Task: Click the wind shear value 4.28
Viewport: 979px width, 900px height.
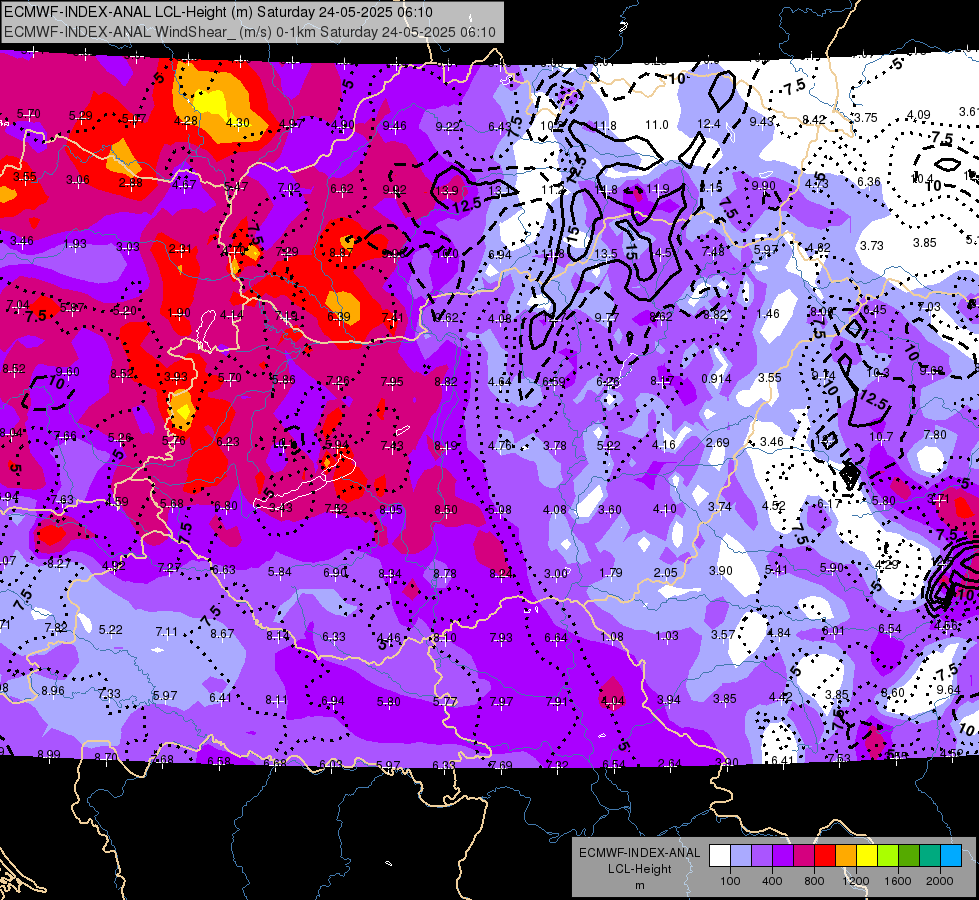Action: (186, 121)
